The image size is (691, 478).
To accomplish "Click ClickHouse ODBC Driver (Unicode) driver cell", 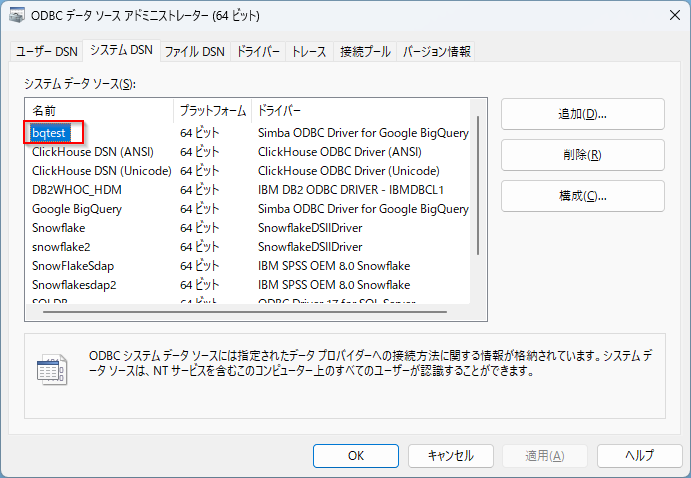I will point(349,171).
